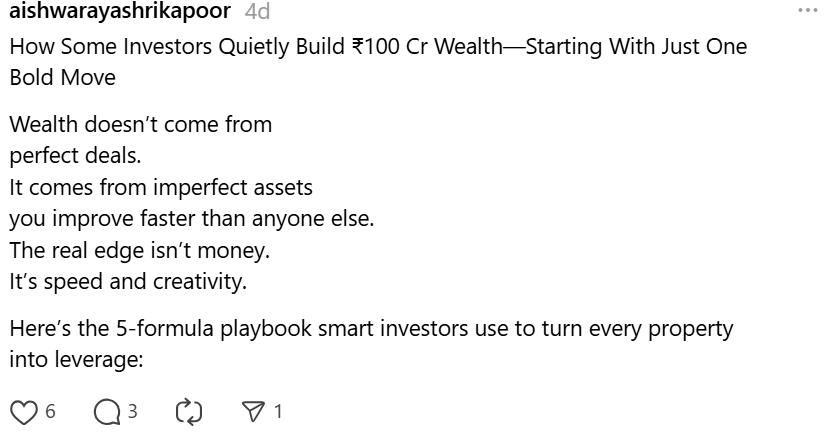Viewport: 832px width, 435px height.
Task: Click the line 'Wealth doesn't come from'
Action: click(141, 125)
